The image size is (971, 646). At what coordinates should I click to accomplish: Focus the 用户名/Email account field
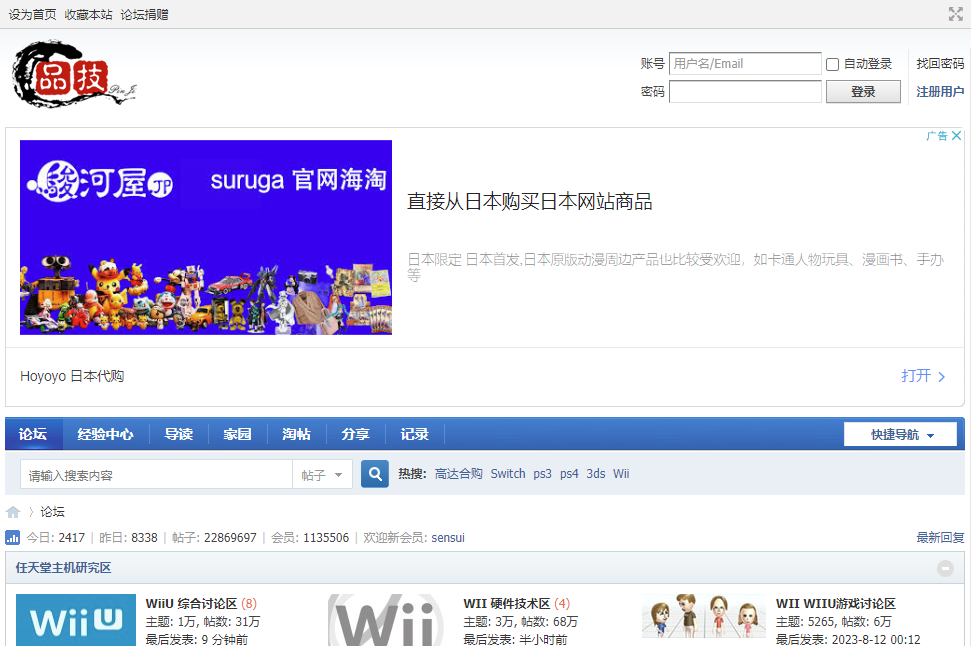tap(745, 64)
